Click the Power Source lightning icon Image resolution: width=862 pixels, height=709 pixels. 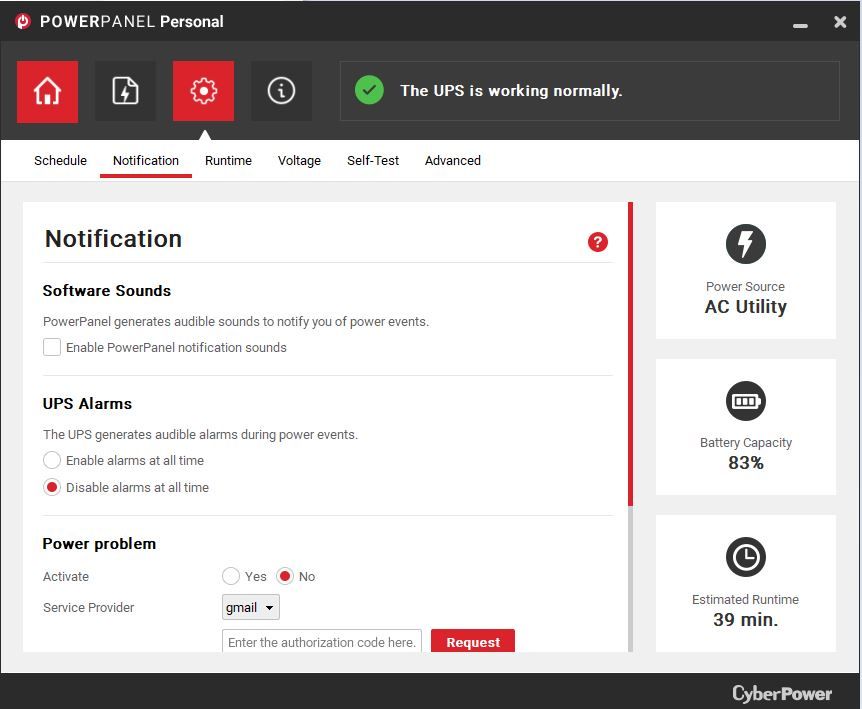(x=745, y=244)
